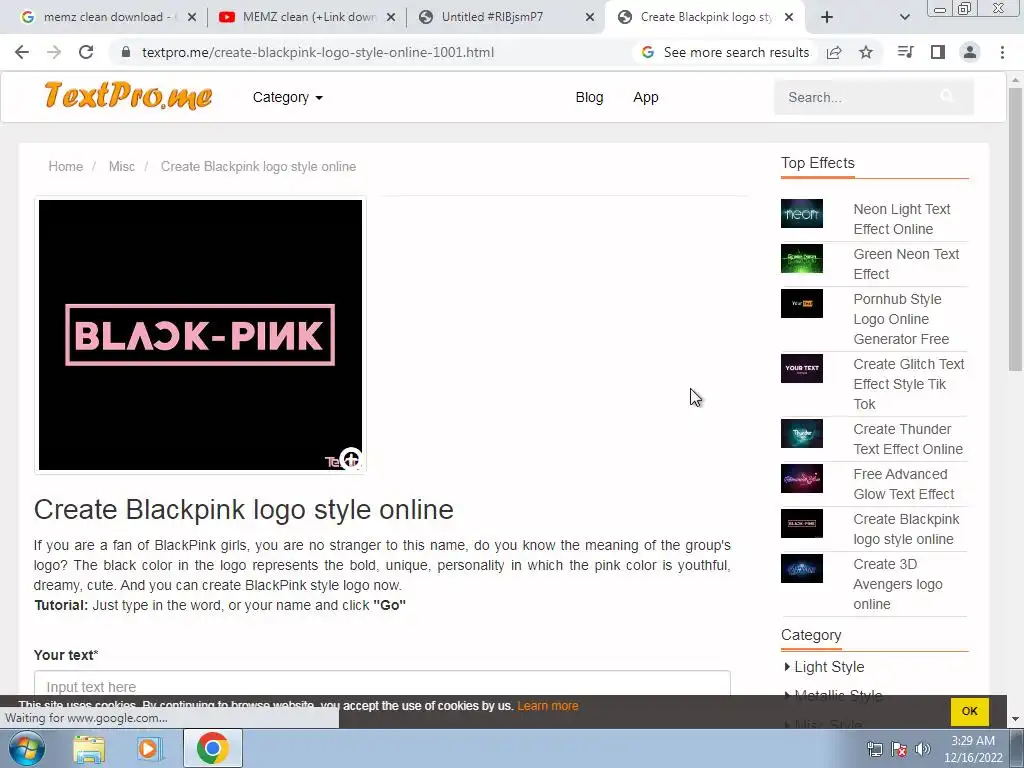Click the volume speaker tray icon
The width and height of the screenshot is (1024, 768).
point(923,749)
